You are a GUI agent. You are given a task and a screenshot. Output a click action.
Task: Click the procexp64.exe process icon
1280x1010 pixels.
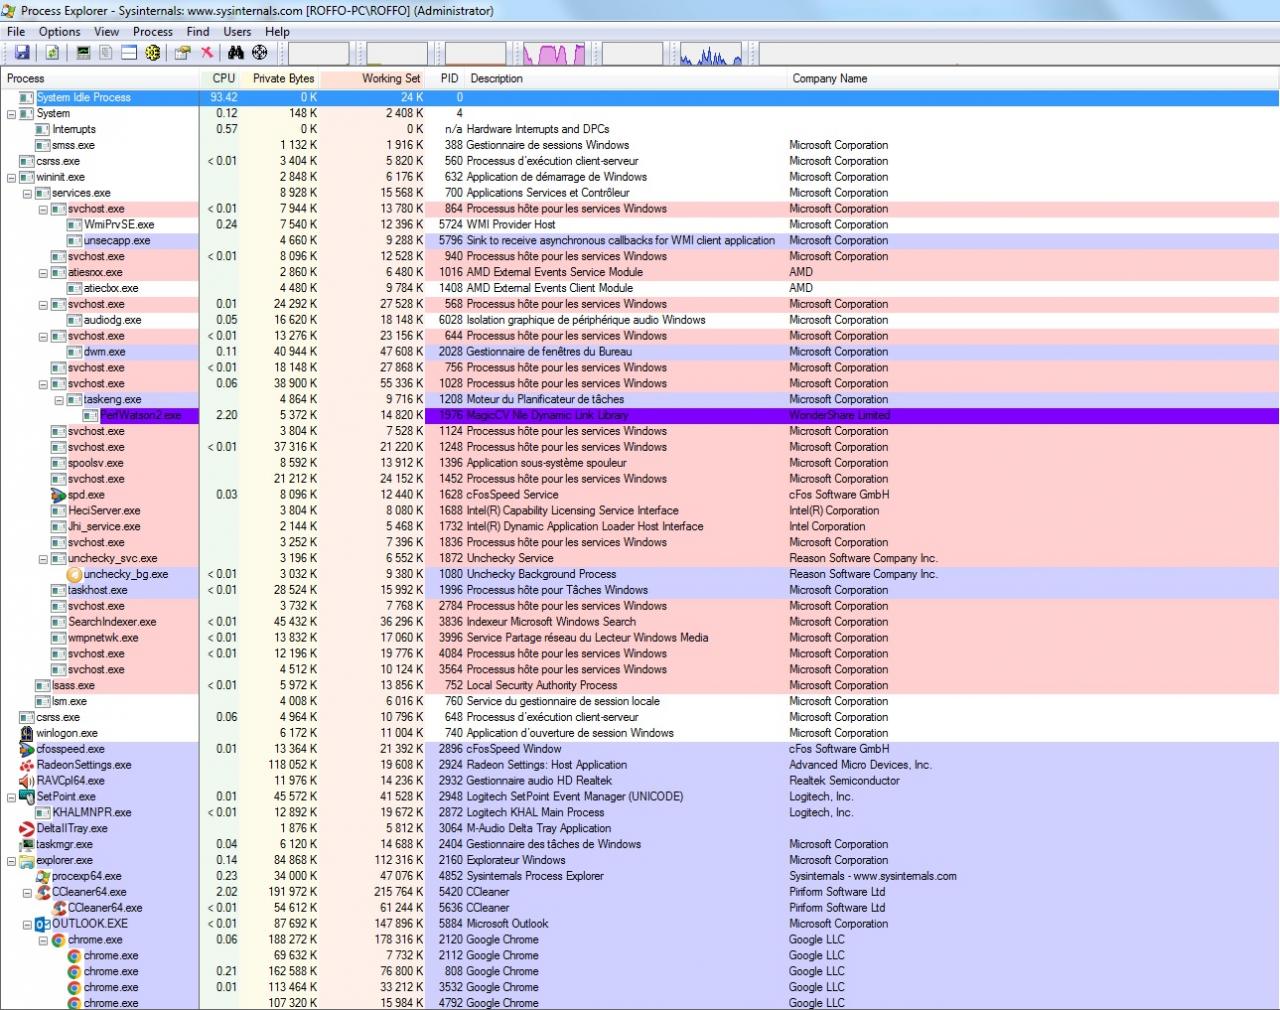click(43, 876)
